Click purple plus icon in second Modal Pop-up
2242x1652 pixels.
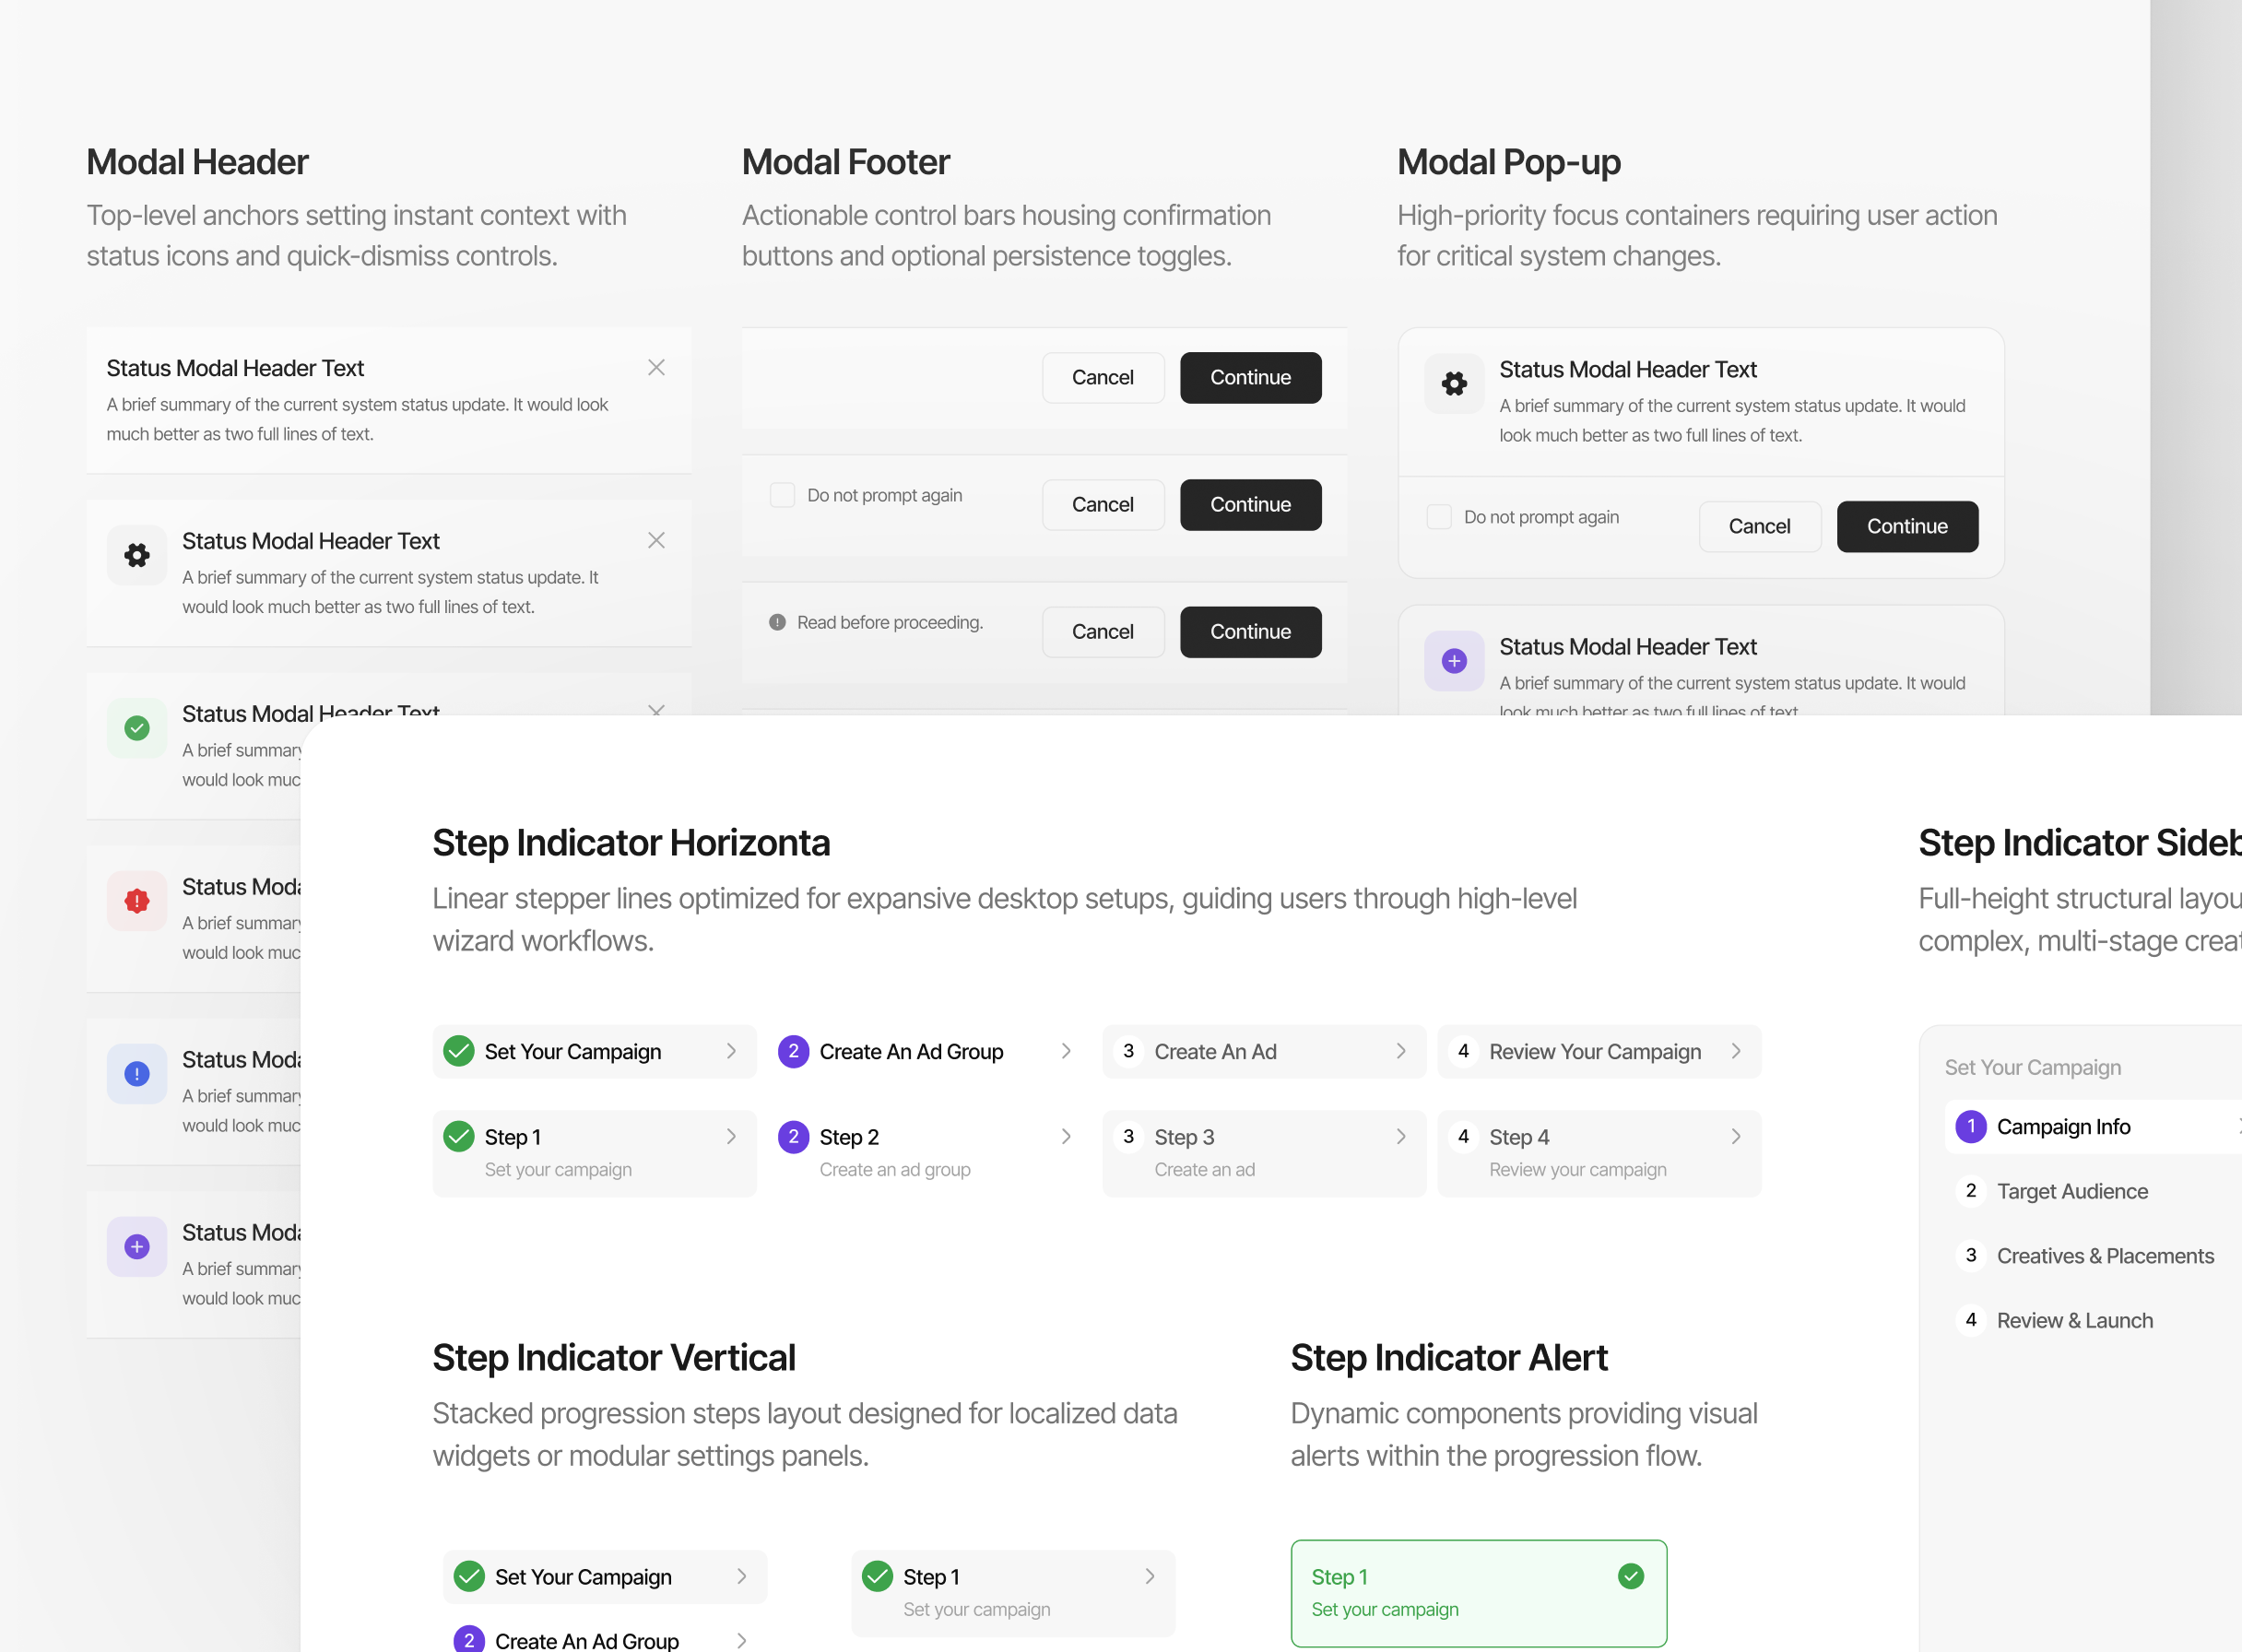tap(1454, 661)
